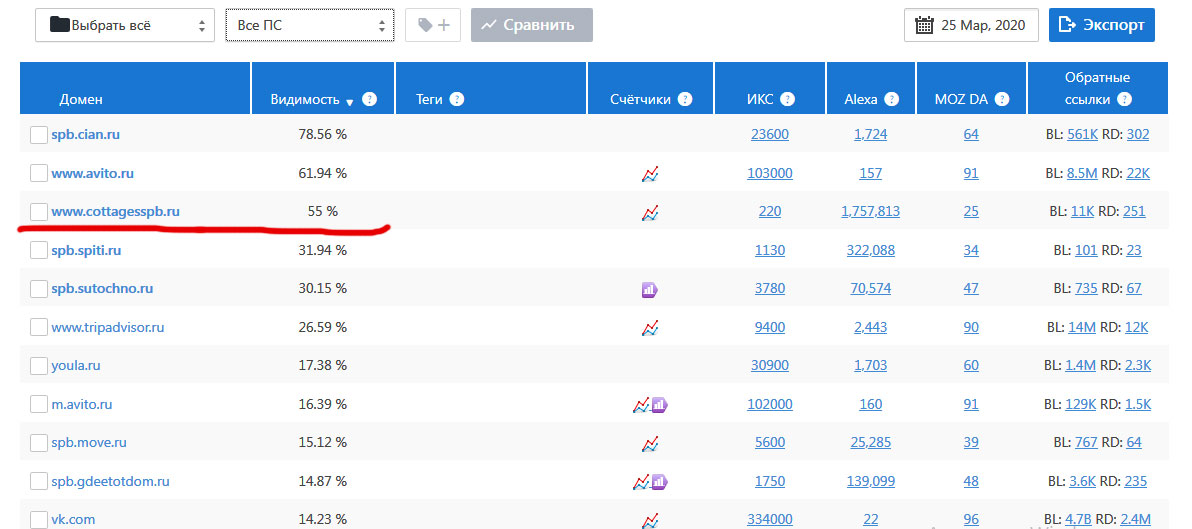Click help icon next to Счётчики header
This screenshot has height=529, width=1192.
tap(685, 99)
